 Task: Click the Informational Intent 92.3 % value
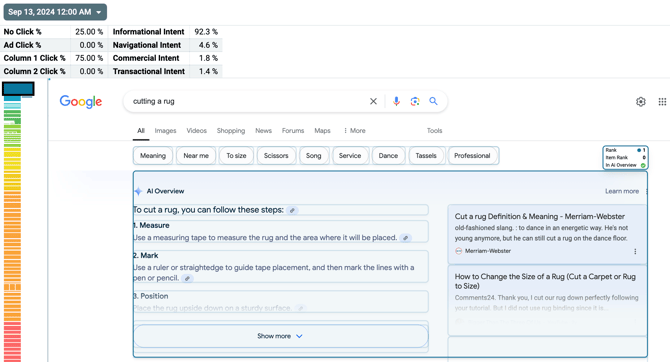(x=206, y=32)
